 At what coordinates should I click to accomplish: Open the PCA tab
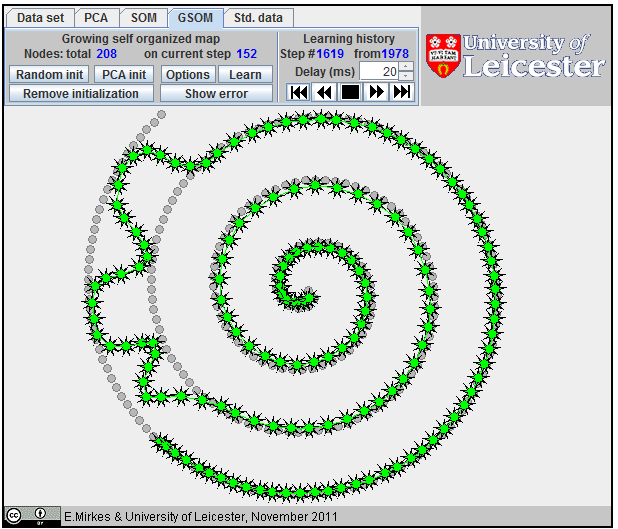click(x=96, y=18)
